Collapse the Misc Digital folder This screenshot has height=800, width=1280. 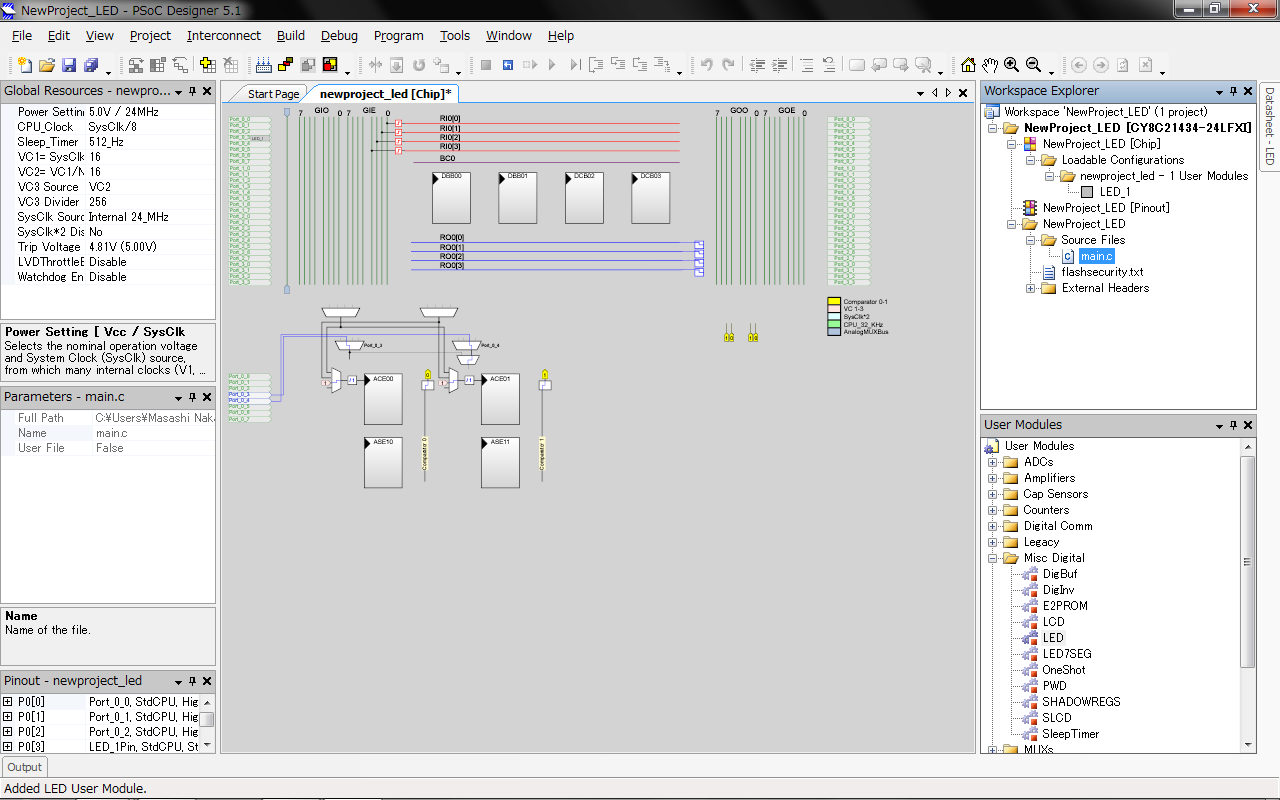pos(993,558)
